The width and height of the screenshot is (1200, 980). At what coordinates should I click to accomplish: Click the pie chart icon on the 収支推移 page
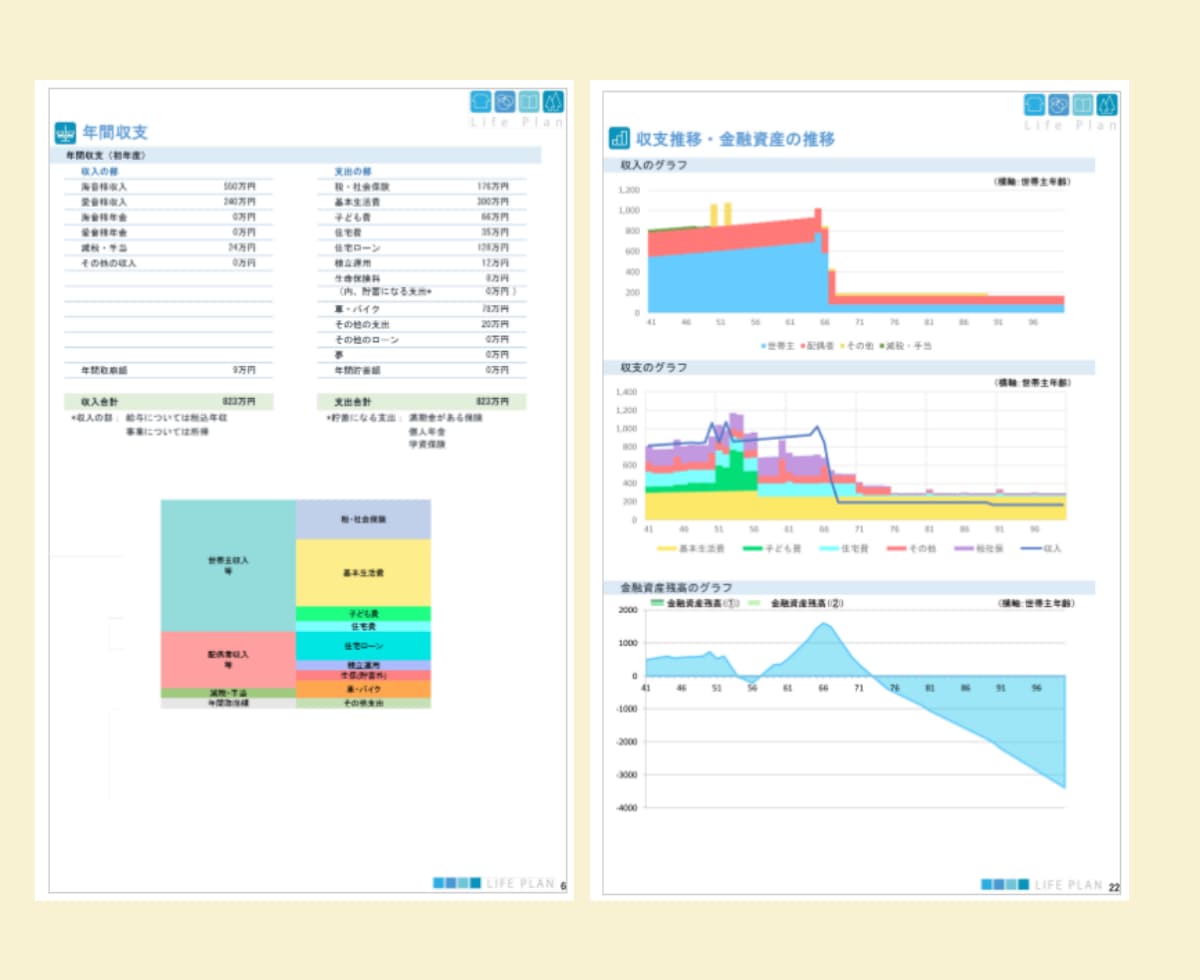click(1058, 105)
